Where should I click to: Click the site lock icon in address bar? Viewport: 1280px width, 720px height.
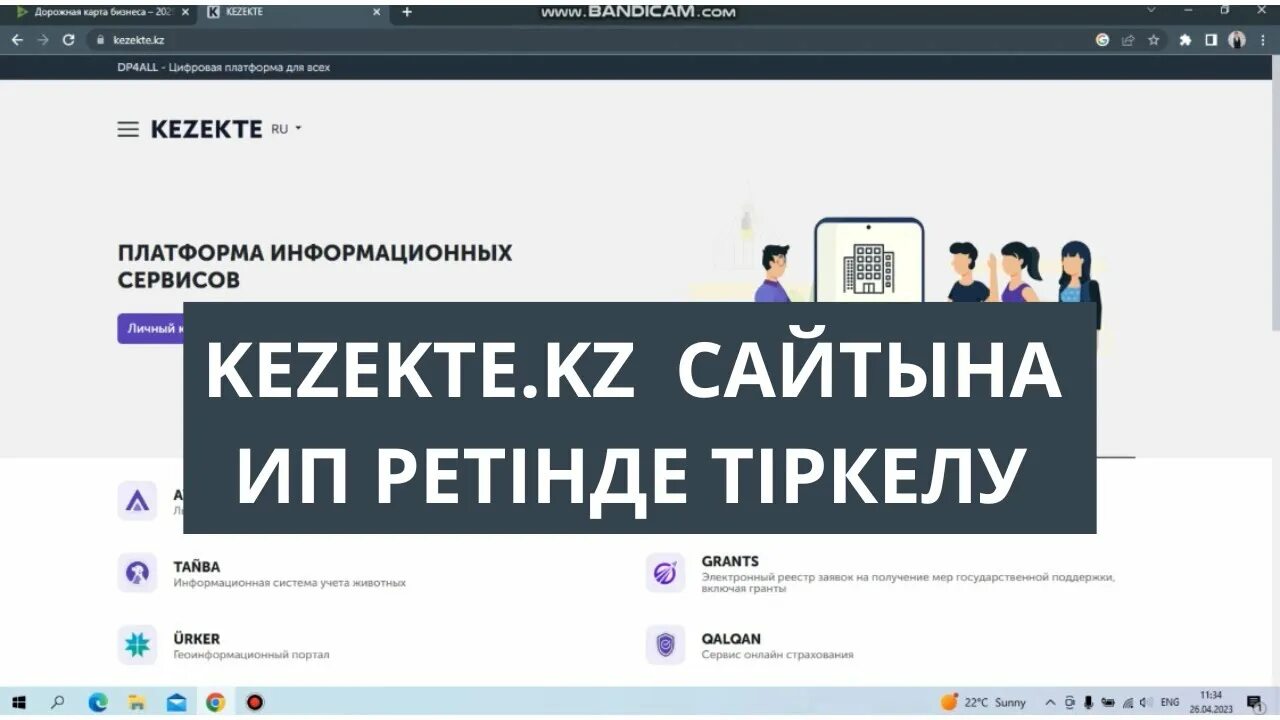100,40
